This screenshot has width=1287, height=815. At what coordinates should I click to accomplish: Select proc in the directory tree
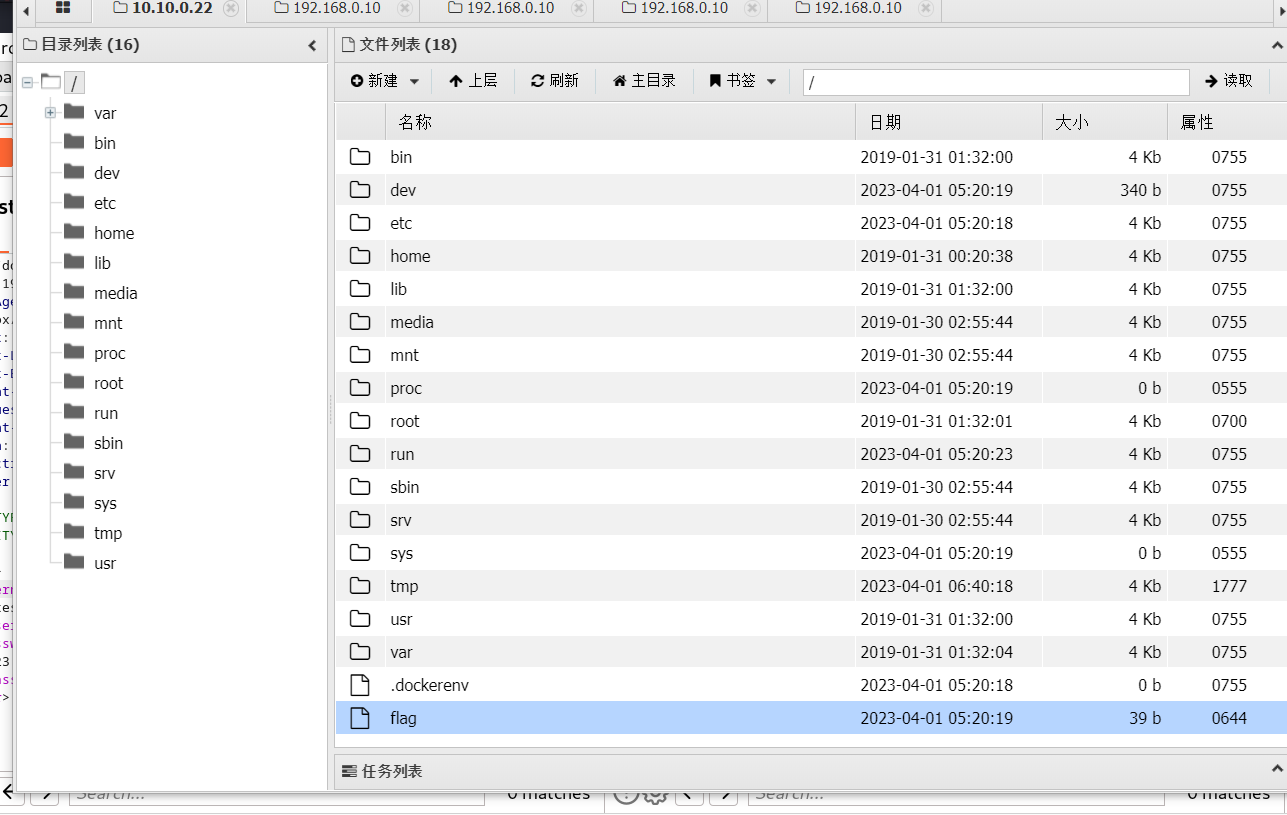click(x=110, y=353)
